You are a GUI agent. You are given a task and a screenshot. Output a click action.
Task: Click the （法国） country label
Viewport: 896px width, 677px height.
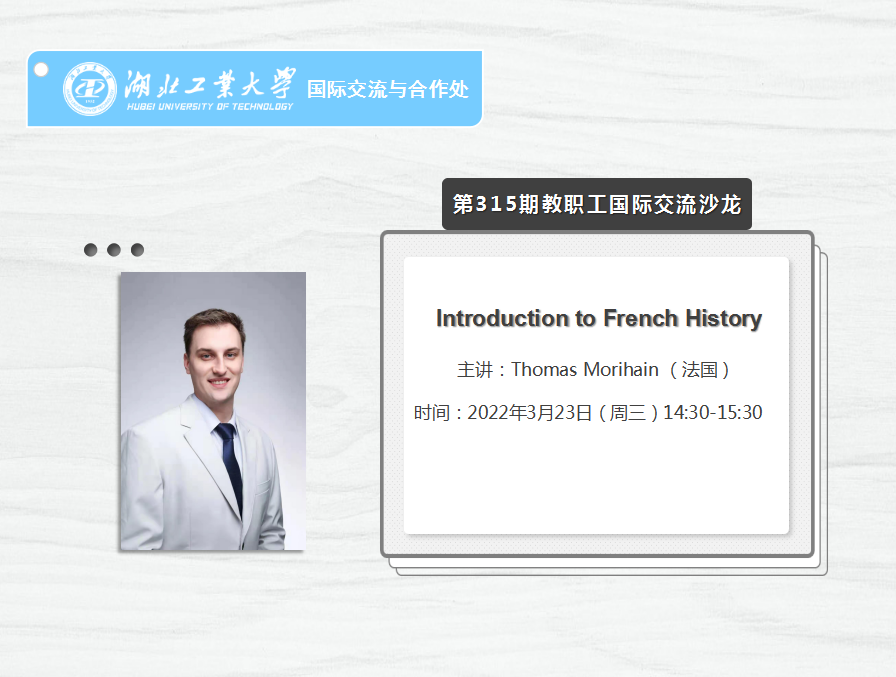tap(700, 370)
